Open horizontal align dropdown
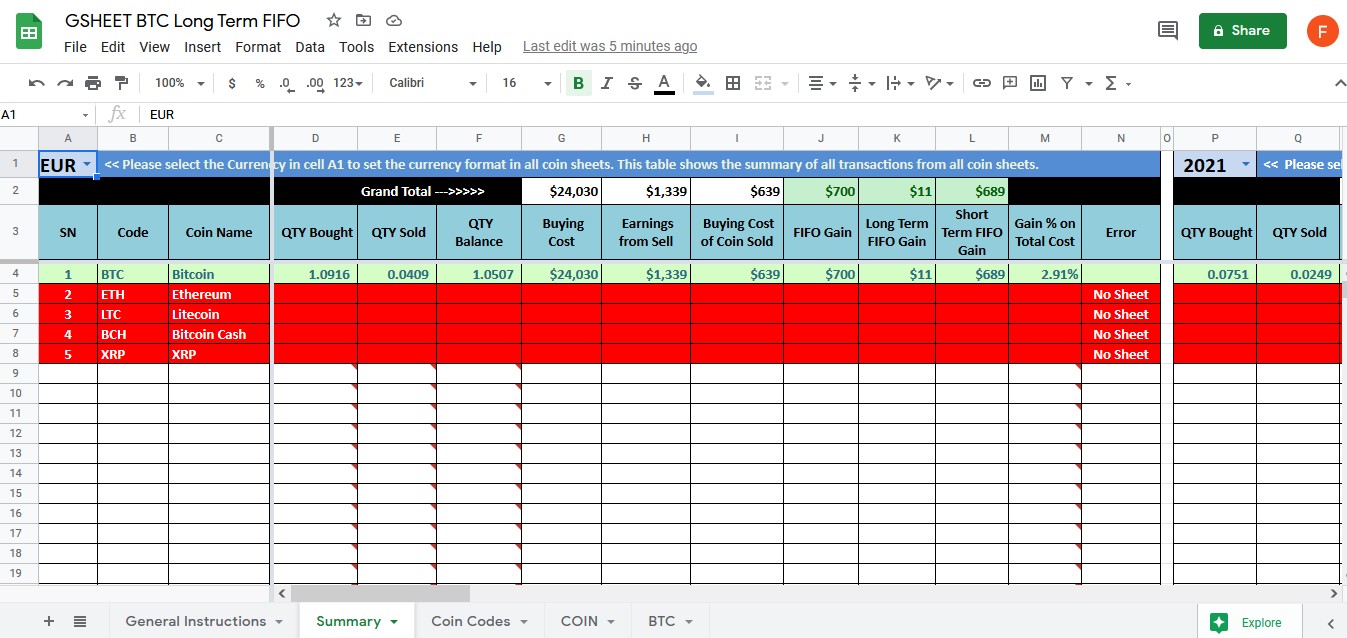 pyautogui.click(x=821, y=83)
